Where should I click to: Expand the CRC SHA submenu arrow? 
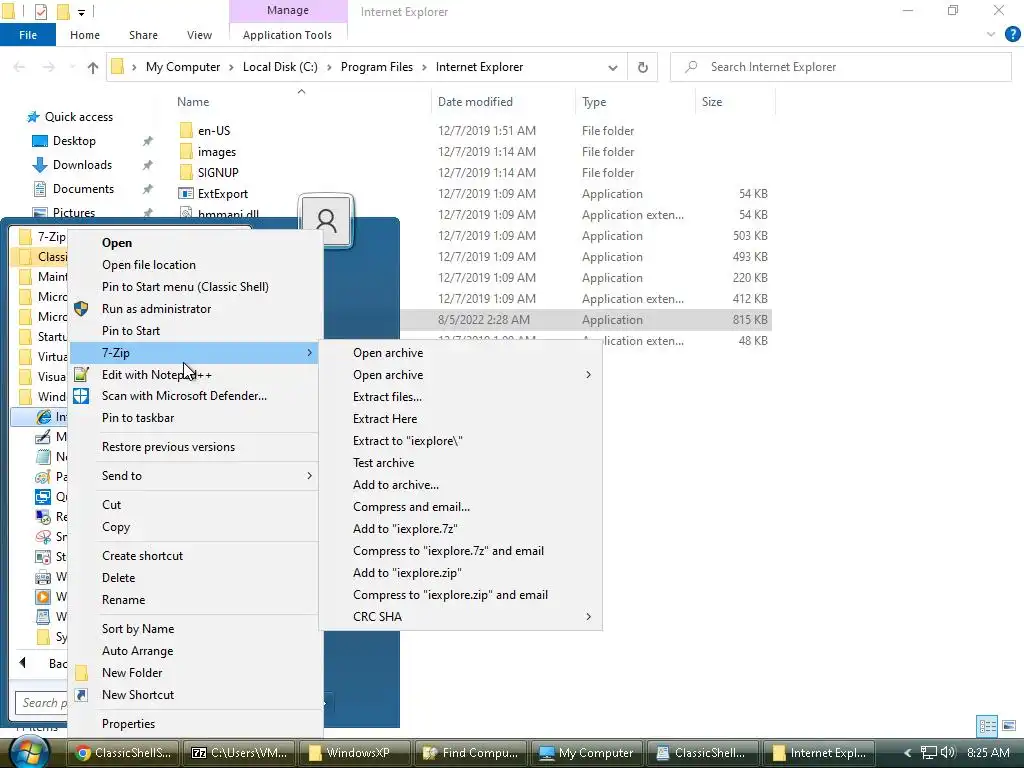click(588, 616)
